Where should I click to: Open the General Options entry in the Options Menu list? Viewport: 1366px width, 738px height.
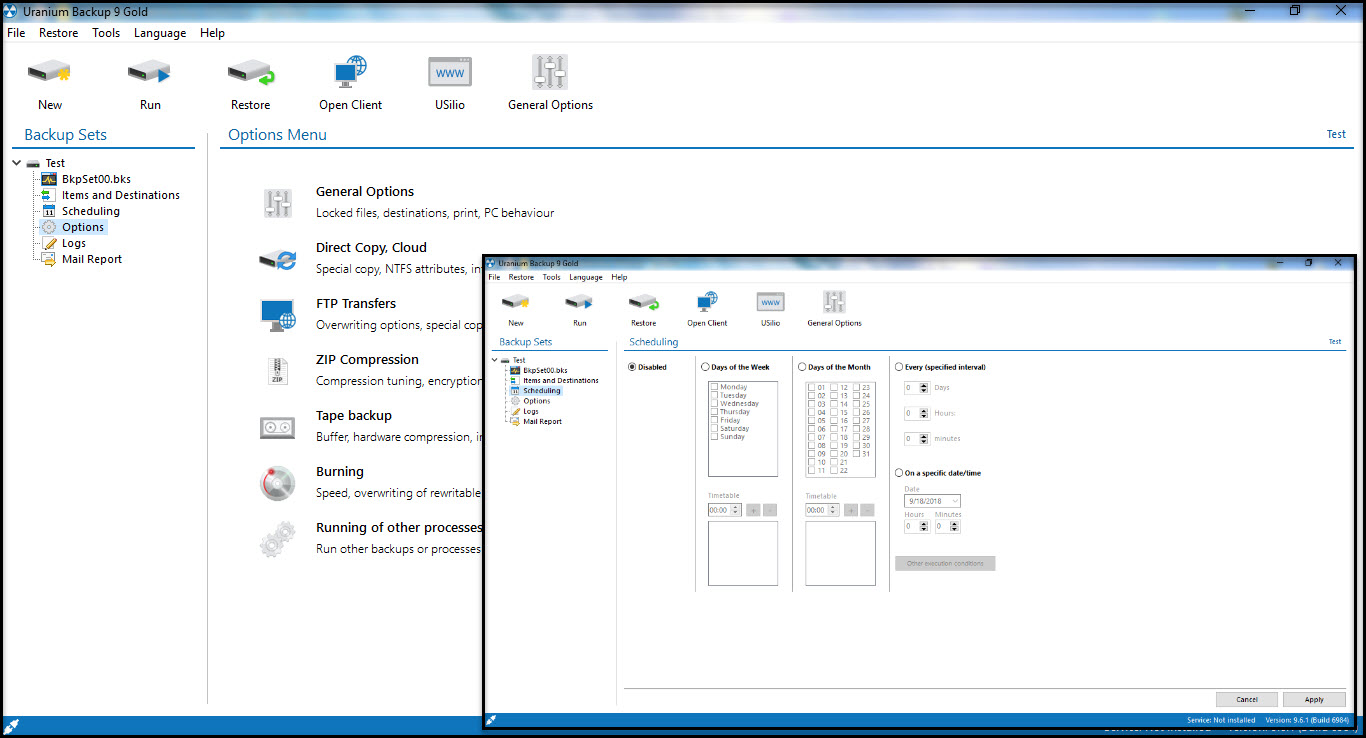pos(365,192)
